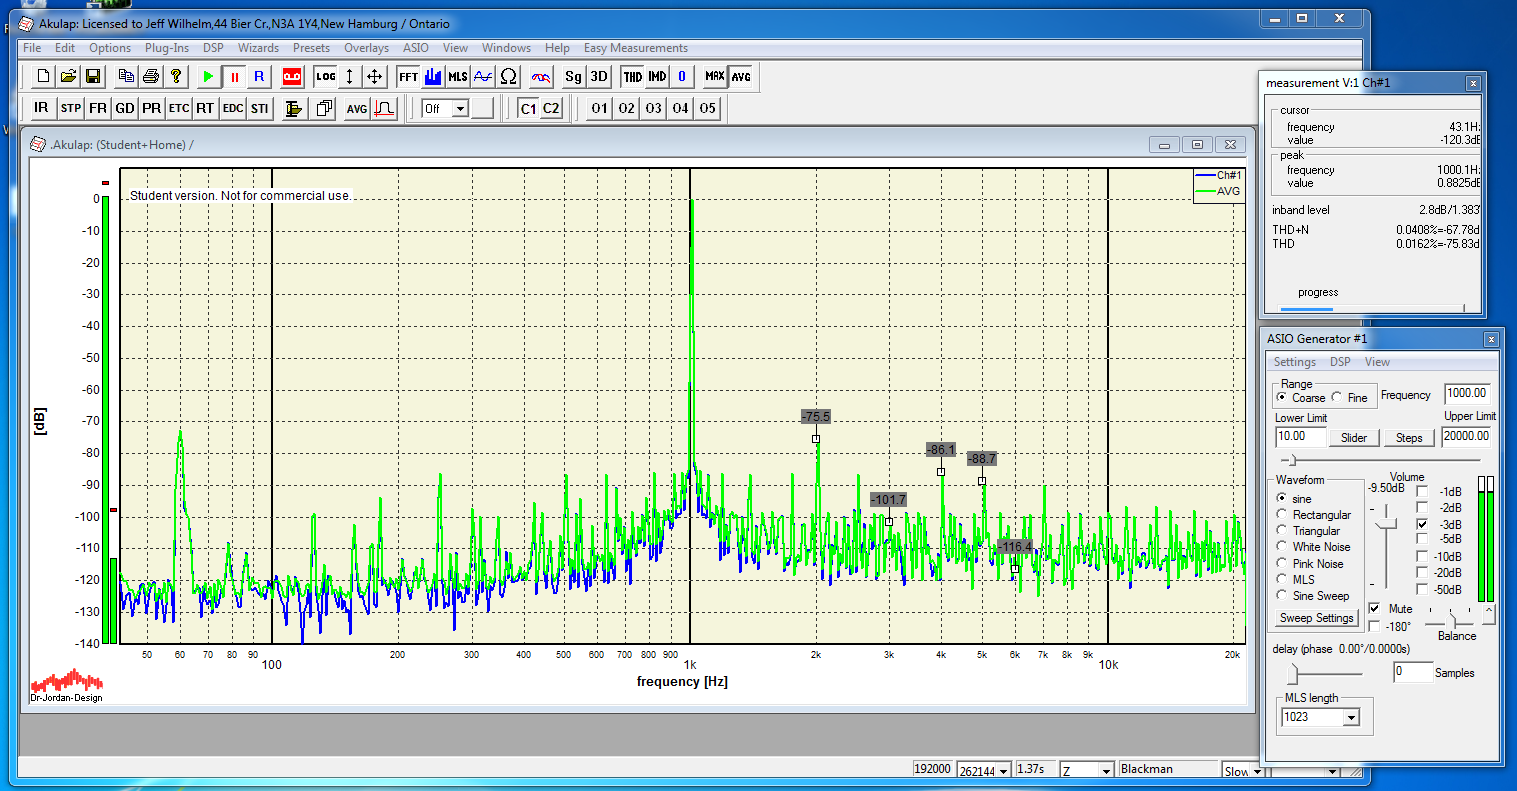The height and width of the screenshot is (791, 1517).
Task: Select the STI toolbar icon
Action: [260, 108]
